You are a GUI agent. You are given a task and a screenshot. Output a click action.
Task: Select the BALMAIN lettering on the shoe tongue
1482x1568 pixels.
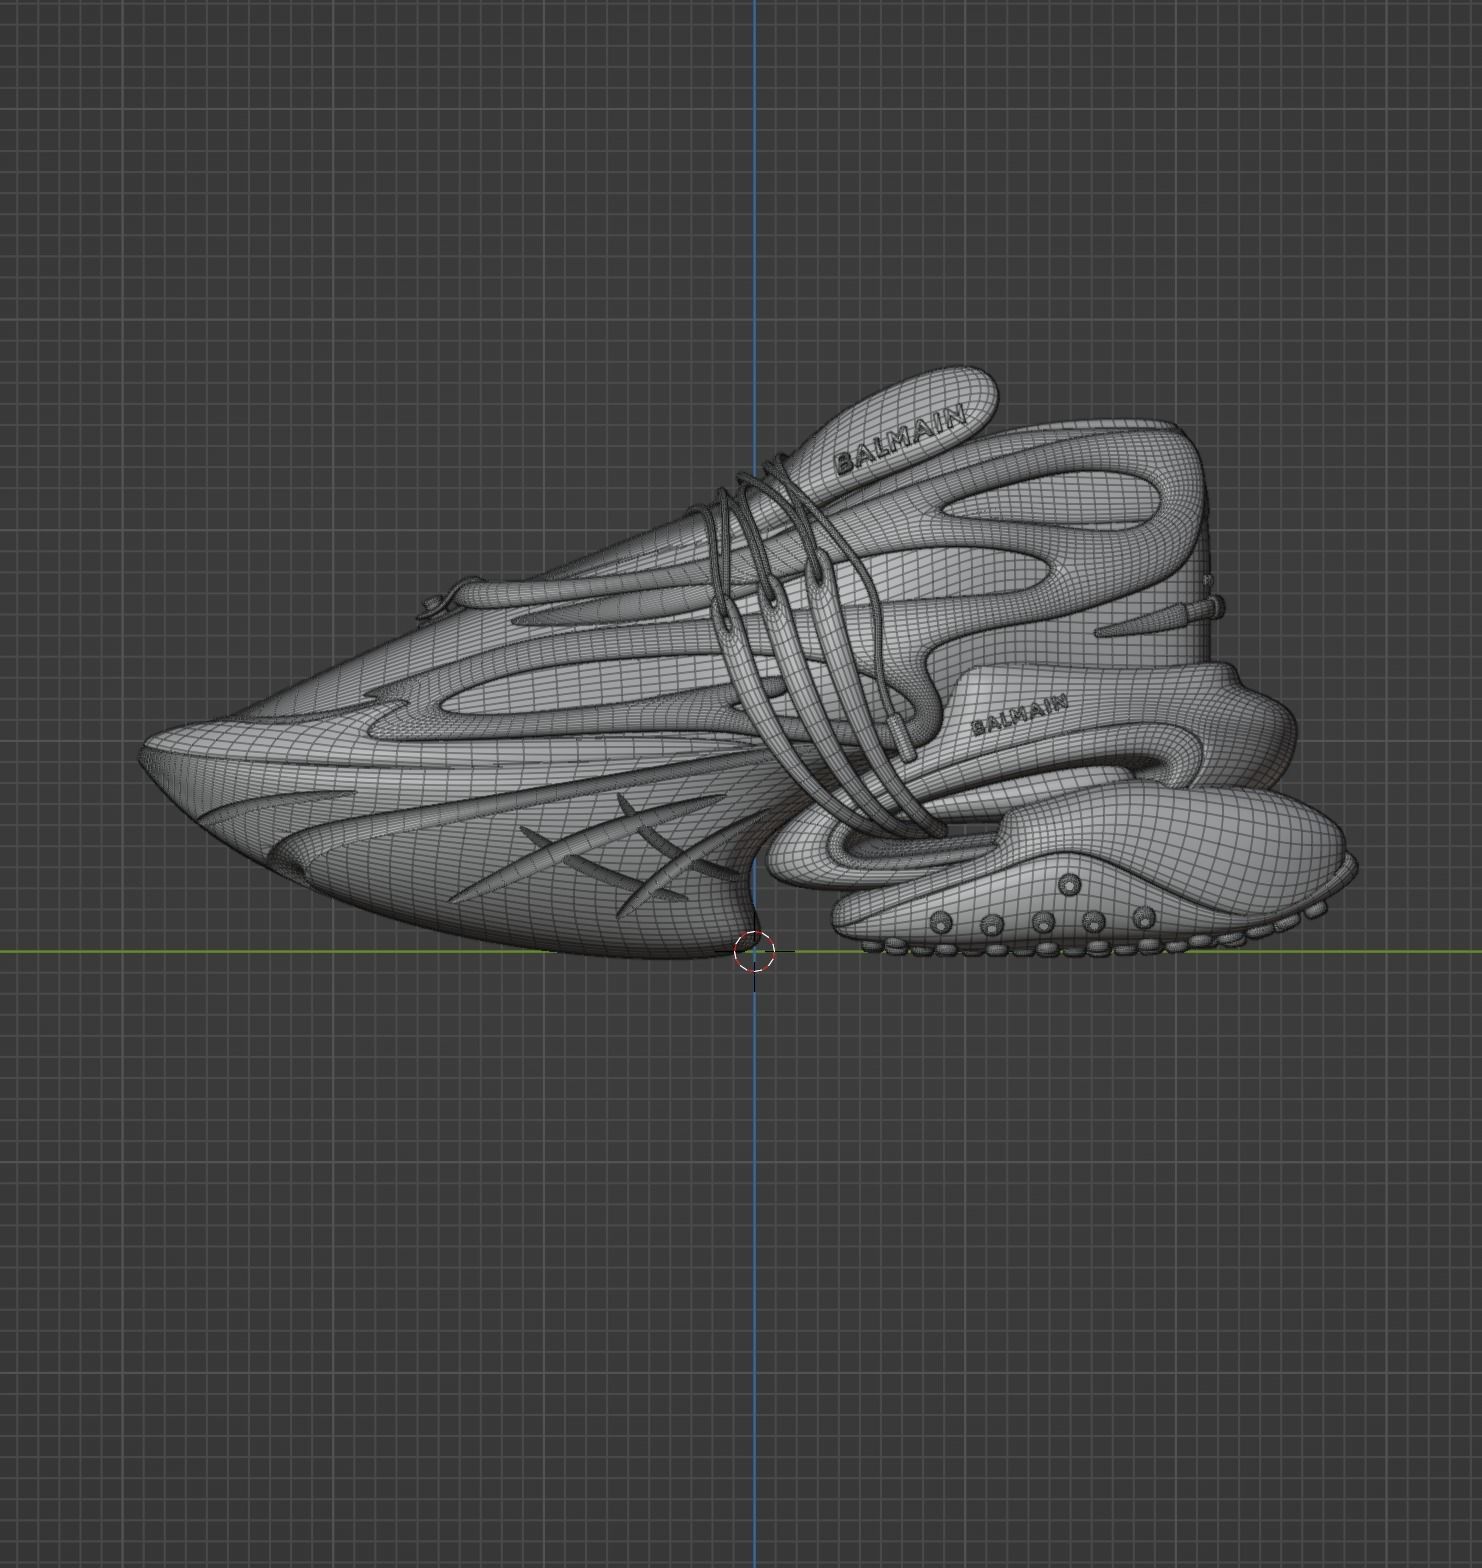[900, 438]
